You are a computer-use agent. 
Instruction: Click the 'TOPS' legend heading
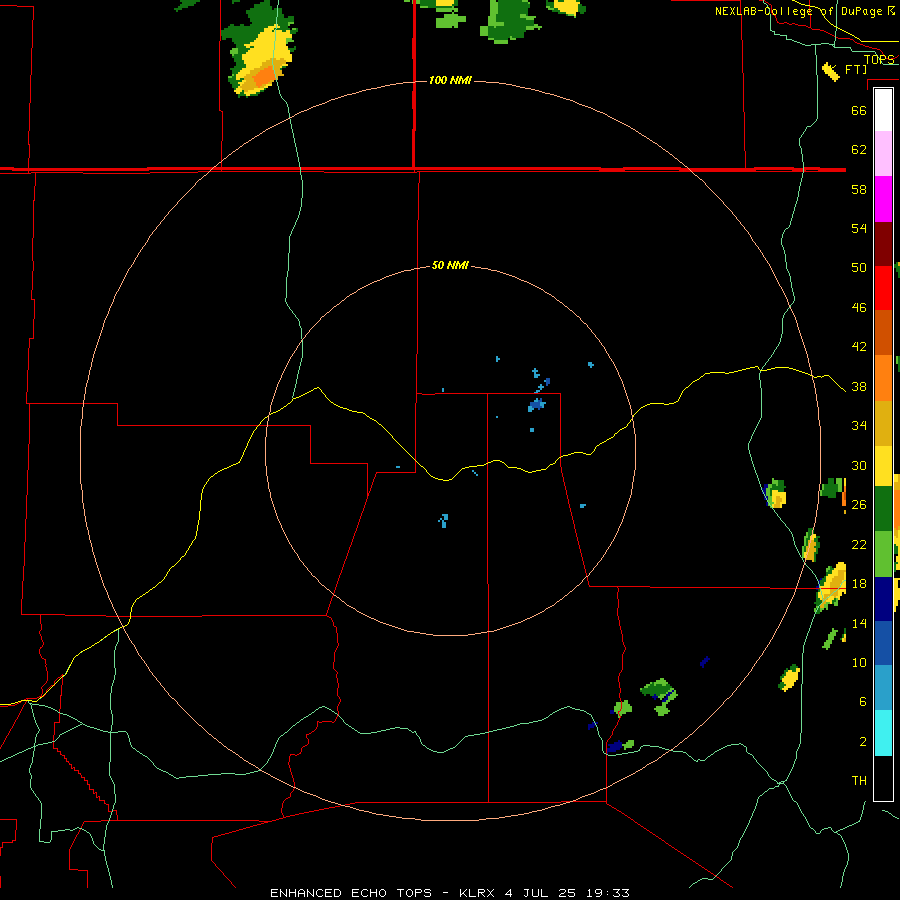pyautogui.click(x=879, y=60)
